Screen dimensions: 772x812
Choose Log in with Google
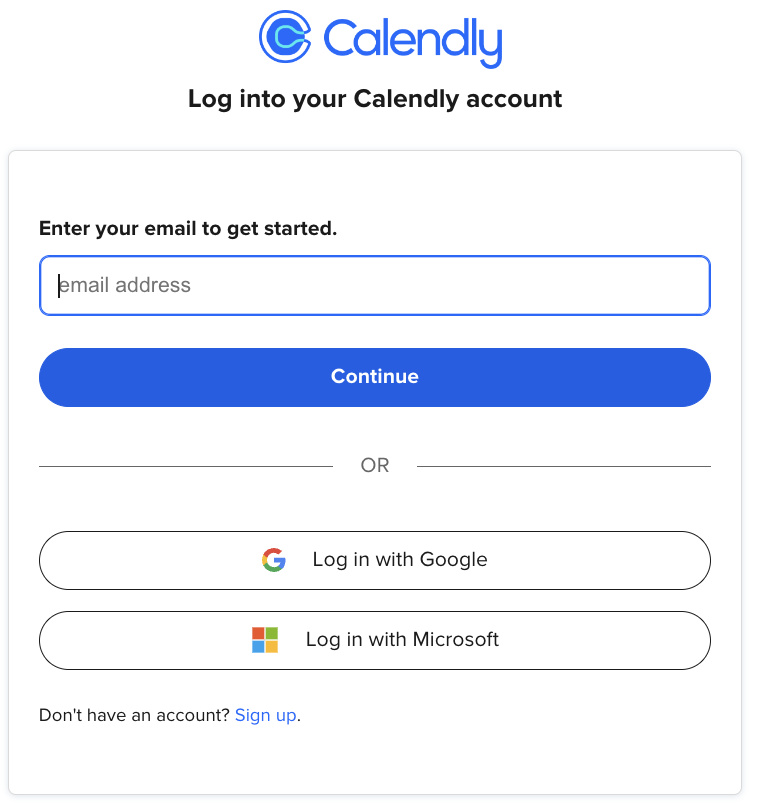tap(375, 560)
